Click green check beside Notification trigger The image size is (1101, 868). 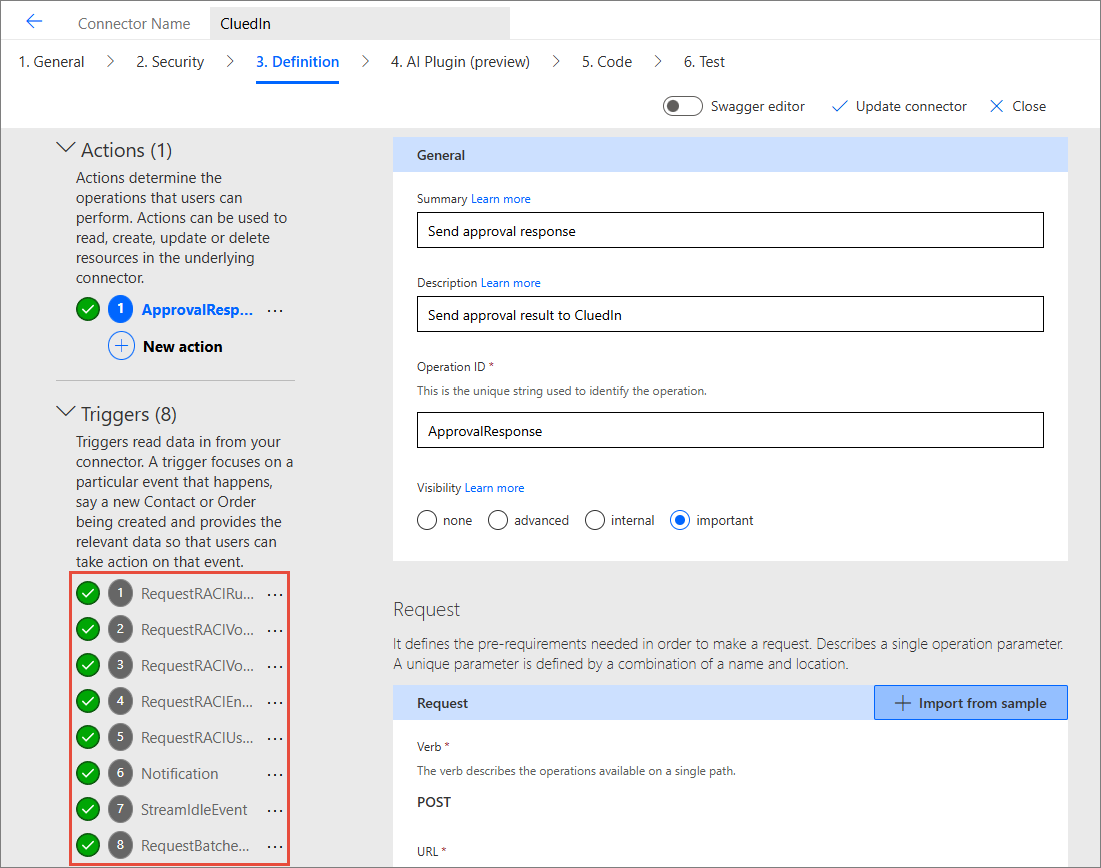(88, 773)
